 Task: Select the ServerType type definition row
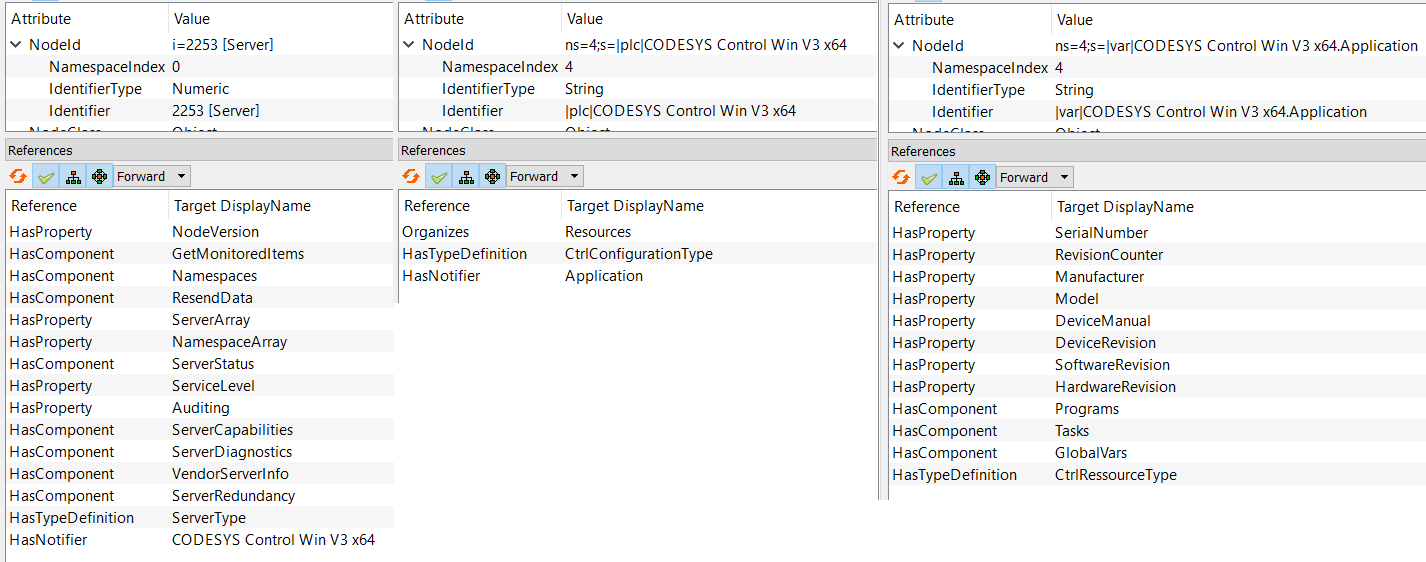click(x=200, y=518)
